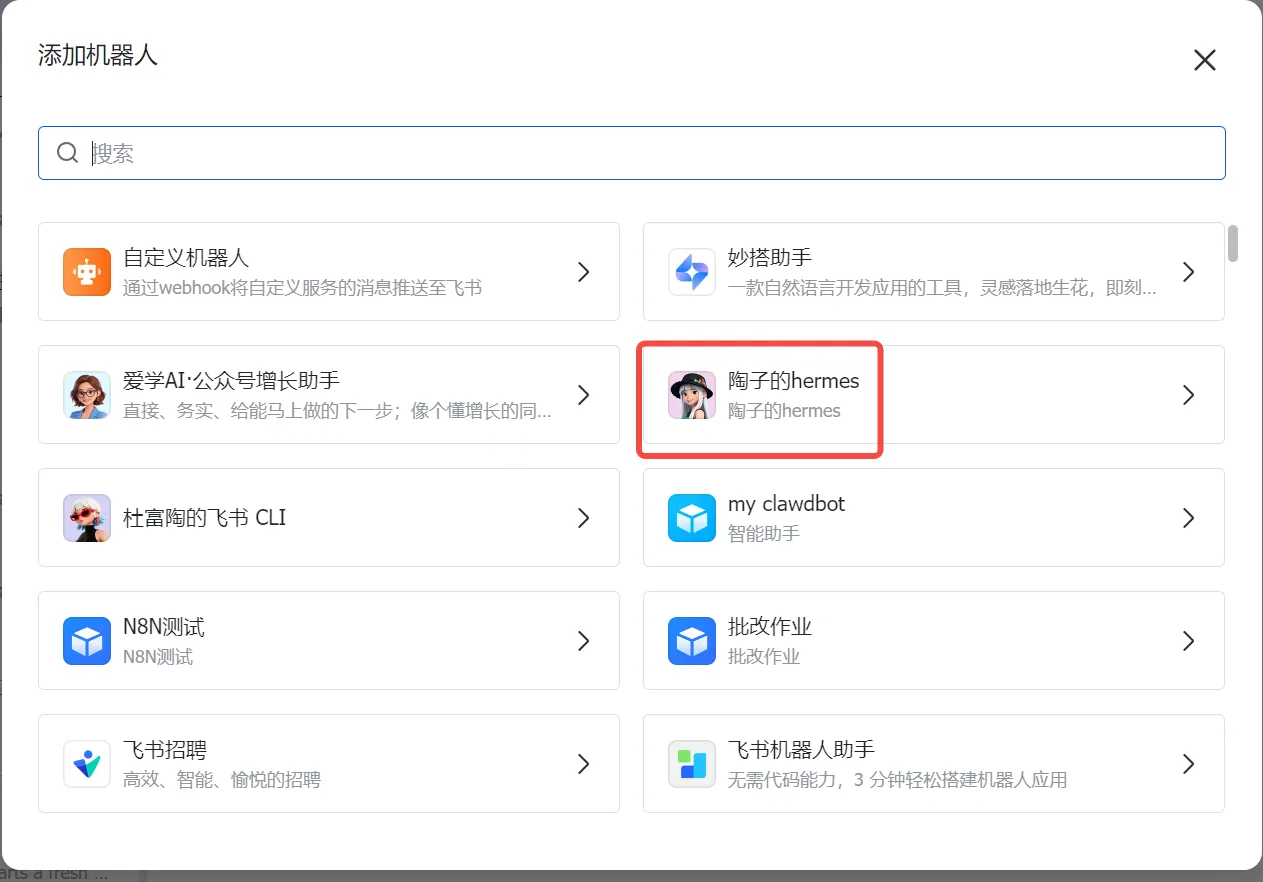Click the 妙搭助手 blue sparkle icon
The image size is (1263, 882).
(x=692, y=272)
